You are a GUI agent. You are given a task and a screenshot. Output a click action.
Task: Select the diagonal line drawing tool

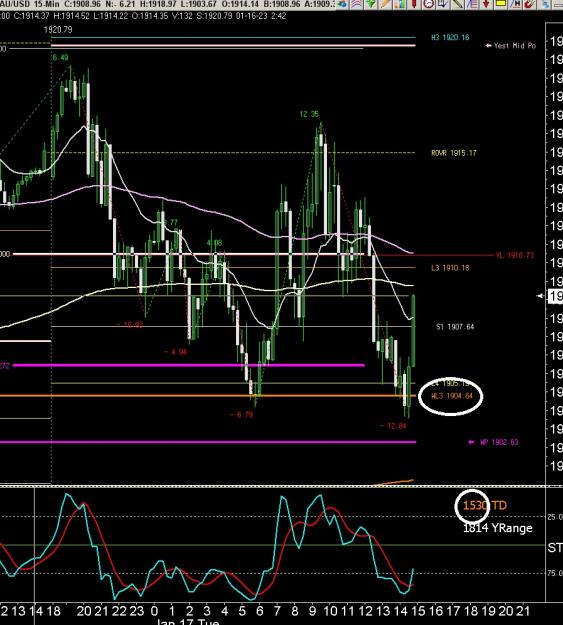457,4
